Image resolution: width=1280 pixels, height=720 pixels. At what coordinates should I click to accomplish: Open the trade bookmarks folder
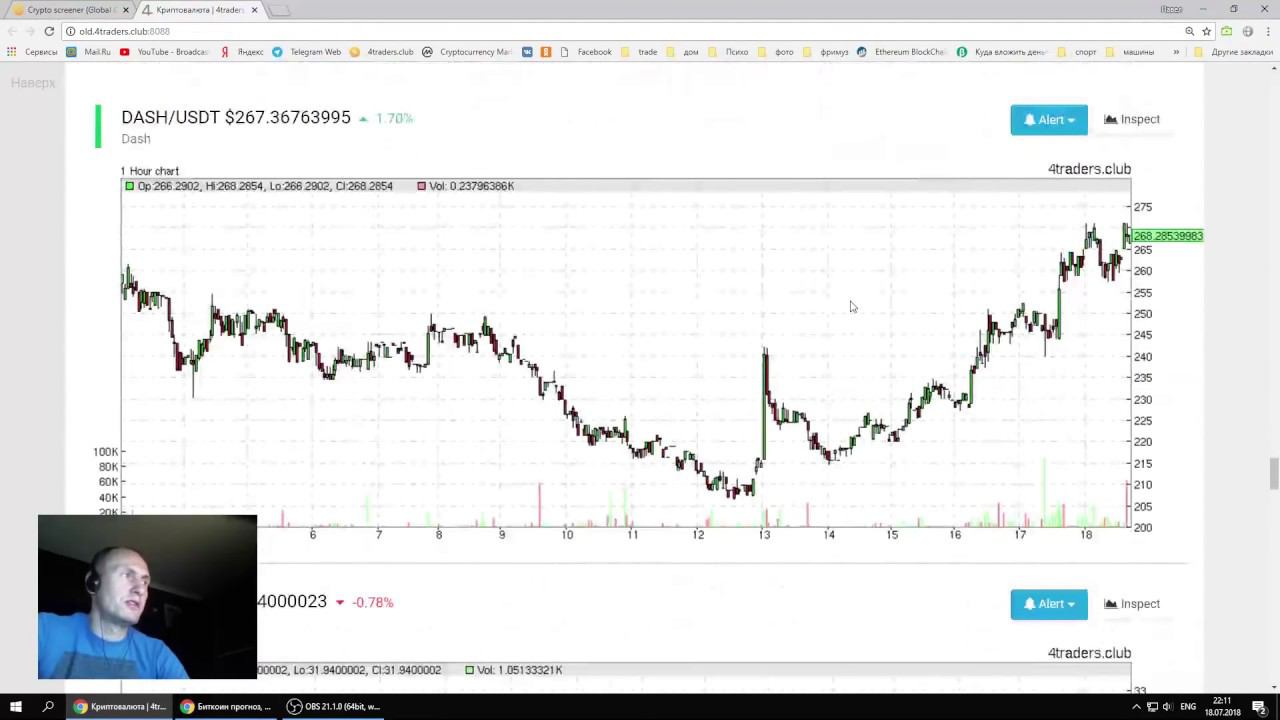pos(639,52)
